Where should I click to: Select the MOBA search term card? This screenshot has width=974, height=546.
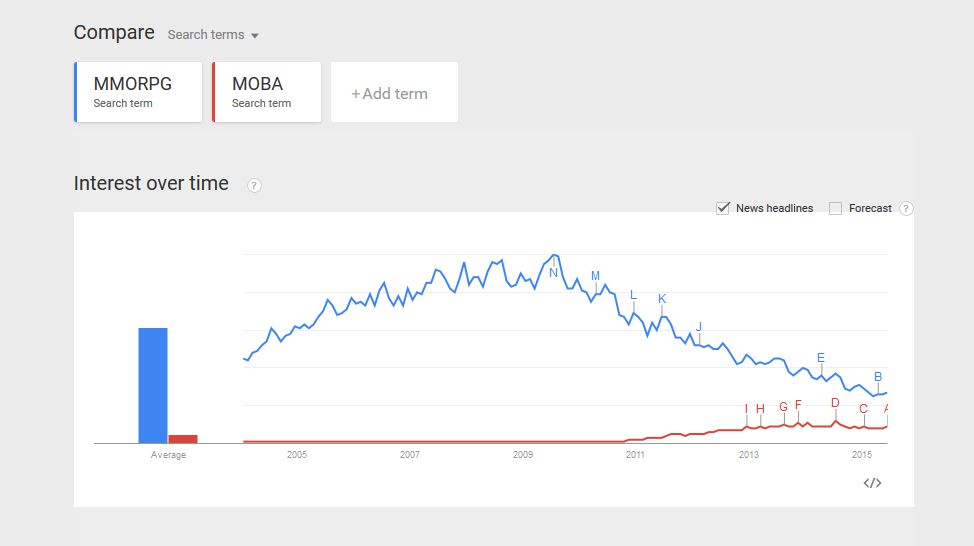tap(267, 92)
